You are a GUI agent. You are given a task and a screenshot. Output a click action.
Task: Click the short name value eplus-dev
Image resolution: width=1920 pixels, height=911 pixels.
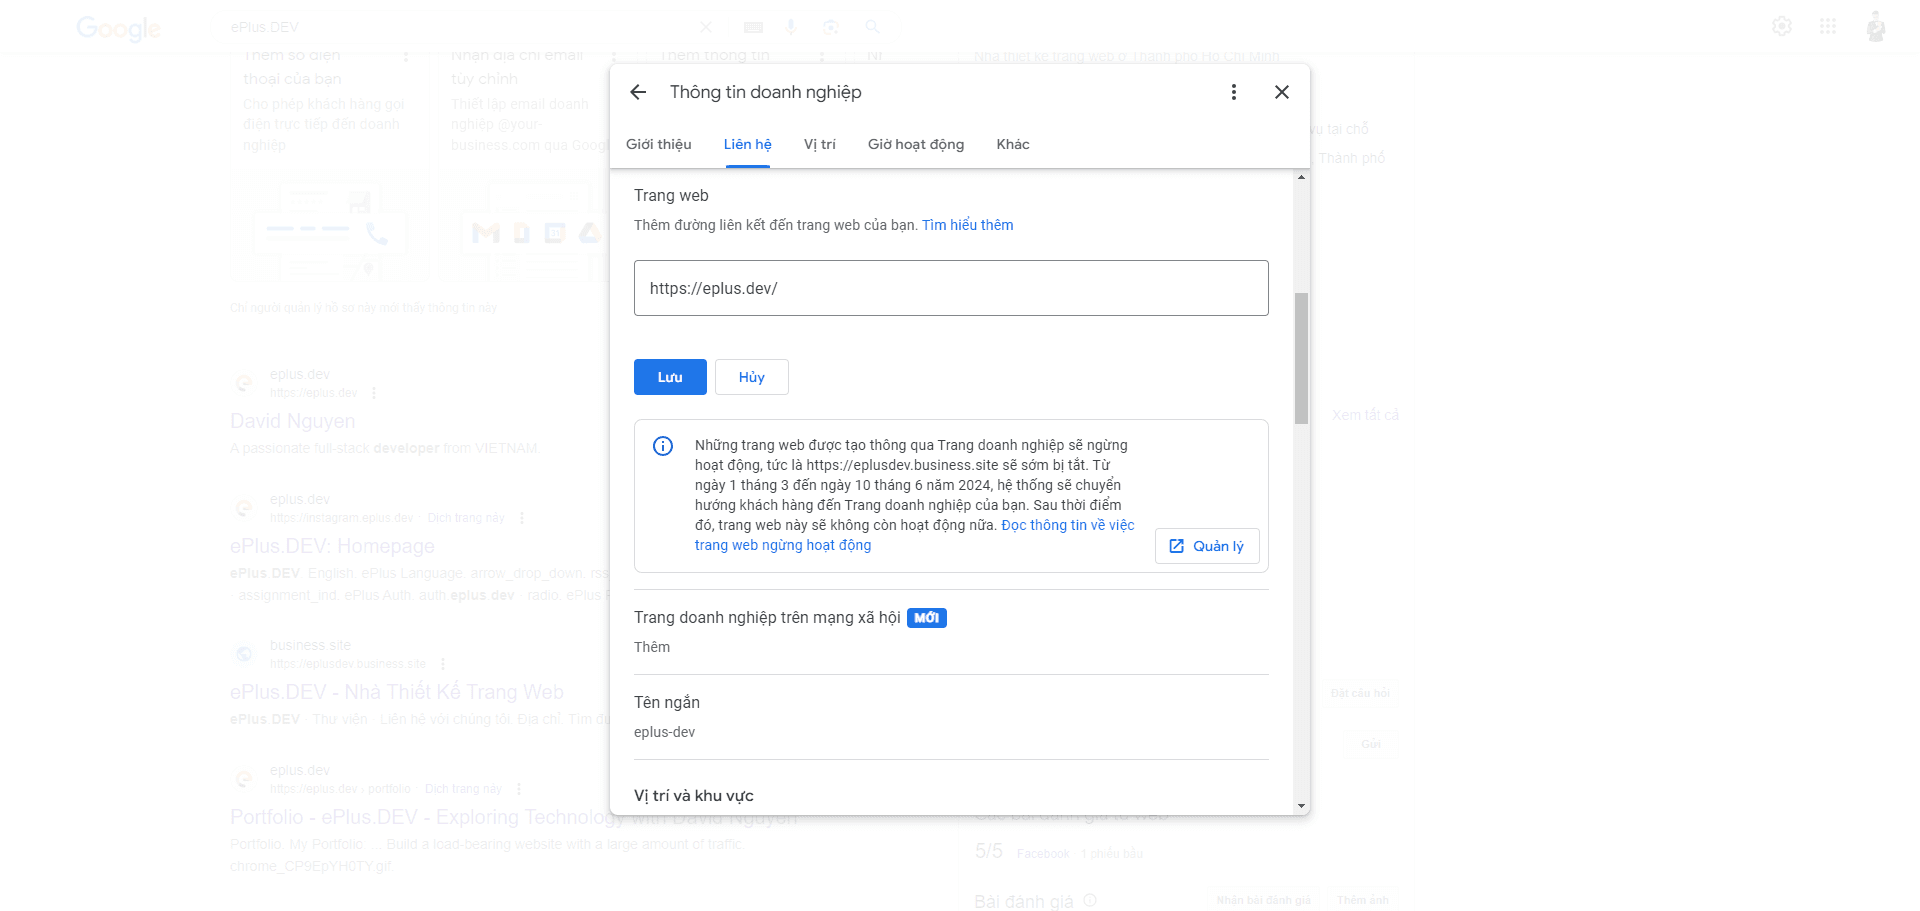pyautogui.click(x=664, y=732)
